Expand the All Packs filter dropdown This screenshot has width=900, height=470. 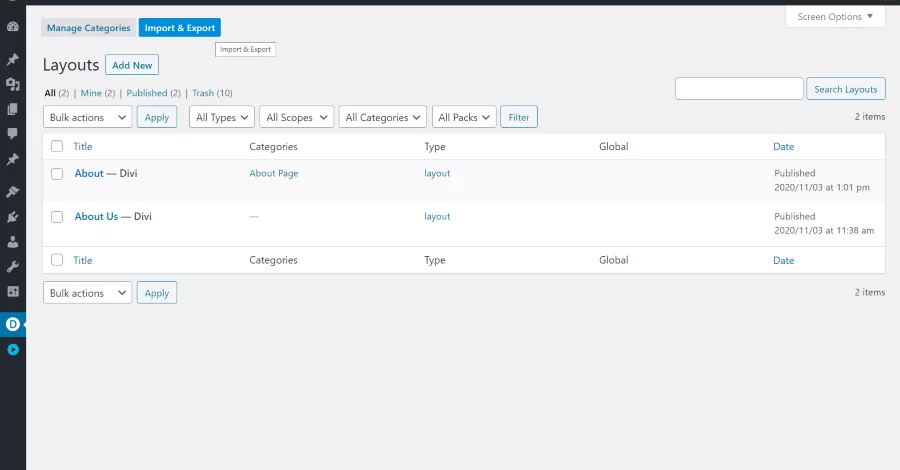tap(464, 117)
